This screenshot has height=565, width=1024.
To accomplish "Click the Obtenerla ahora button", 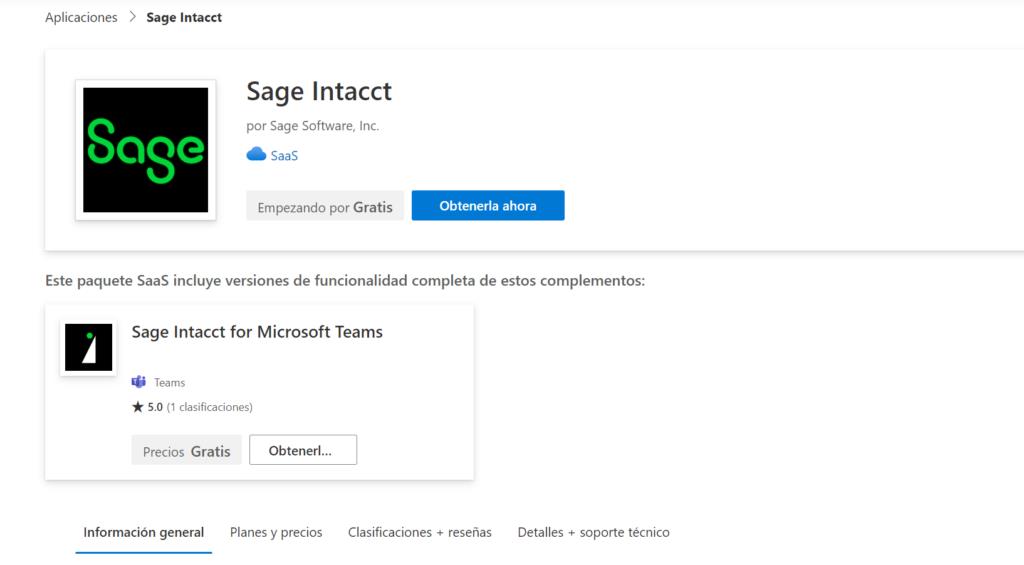I will tap(488, 206).
